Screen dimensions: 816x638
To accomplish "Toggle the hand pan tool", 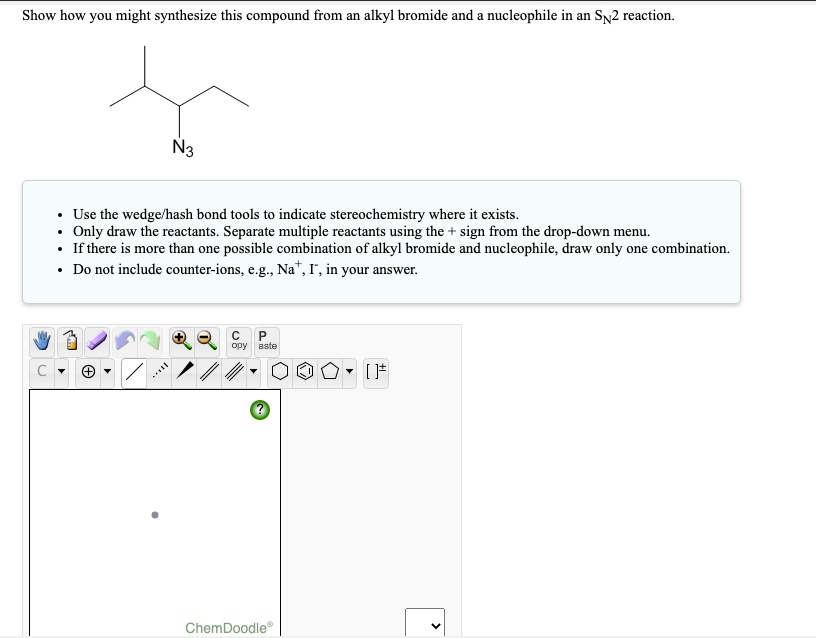I will pos(40,343).
